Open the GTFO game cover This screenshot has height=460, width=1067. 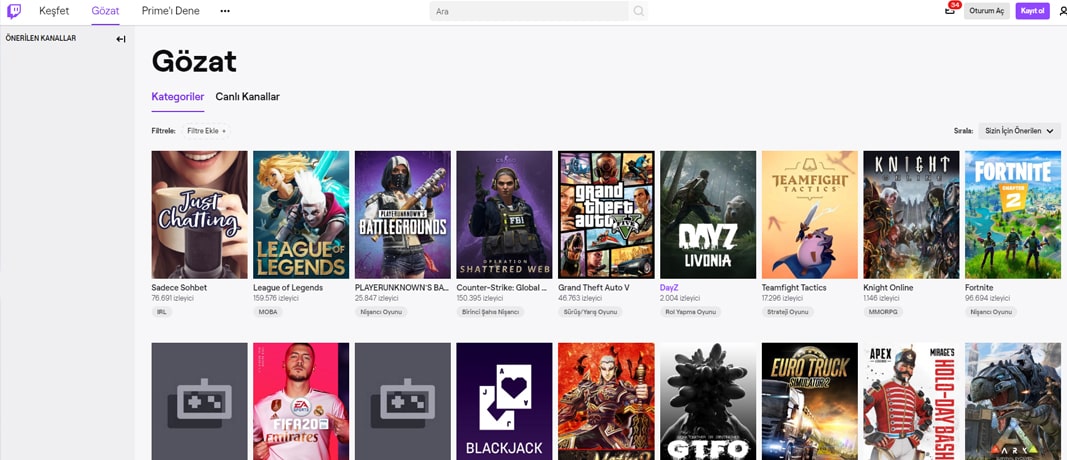[x=708, y=401]
